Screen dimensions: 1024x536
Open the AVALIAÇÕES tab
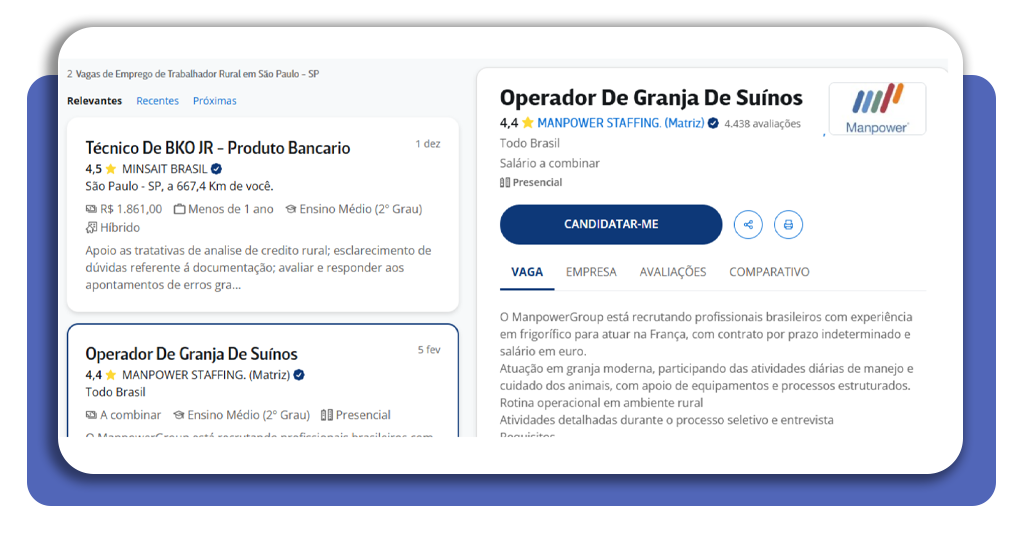(x=673, y=272)
